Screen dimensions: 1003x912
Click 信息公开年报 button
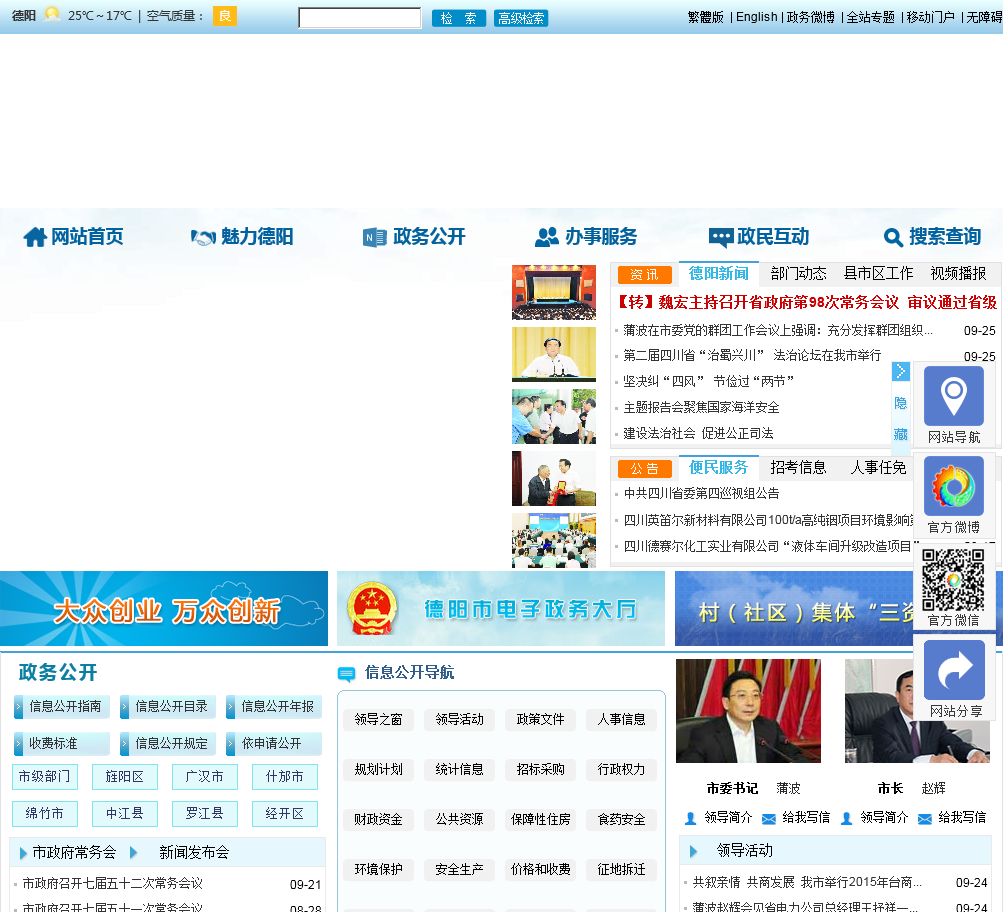(x=274, y=707)
